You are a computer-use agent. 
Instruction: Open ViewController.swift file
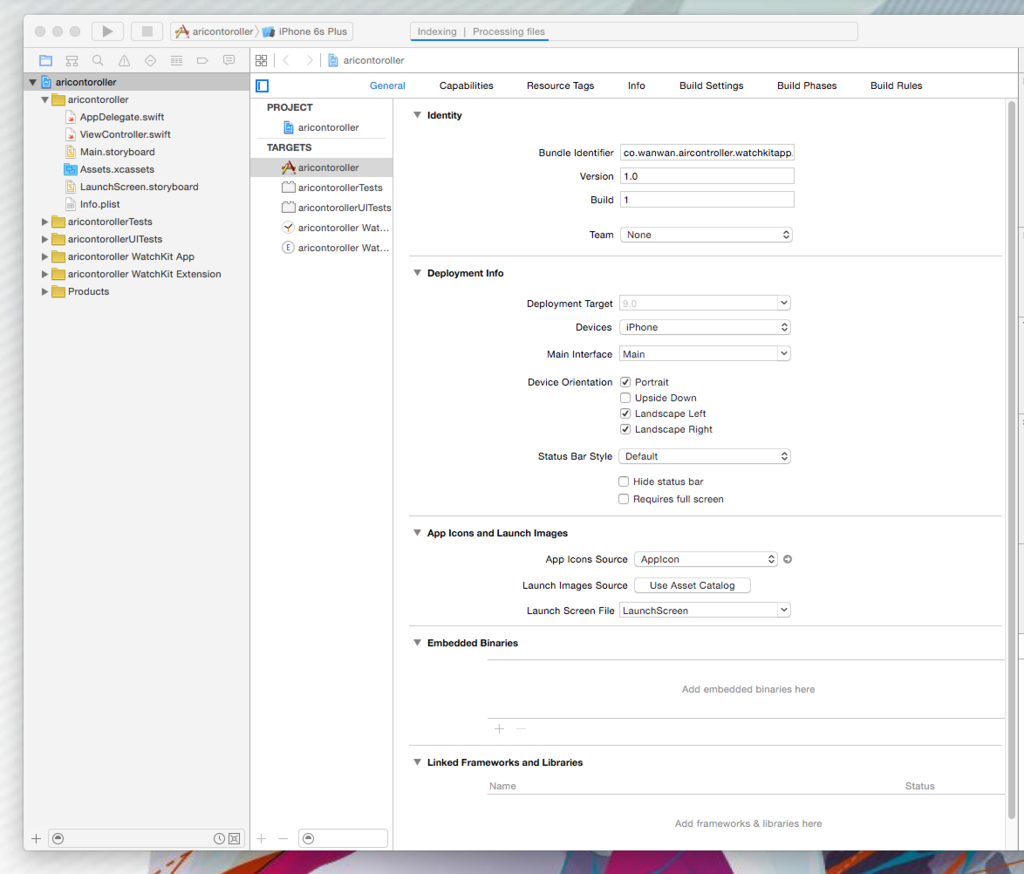(125, 135)
